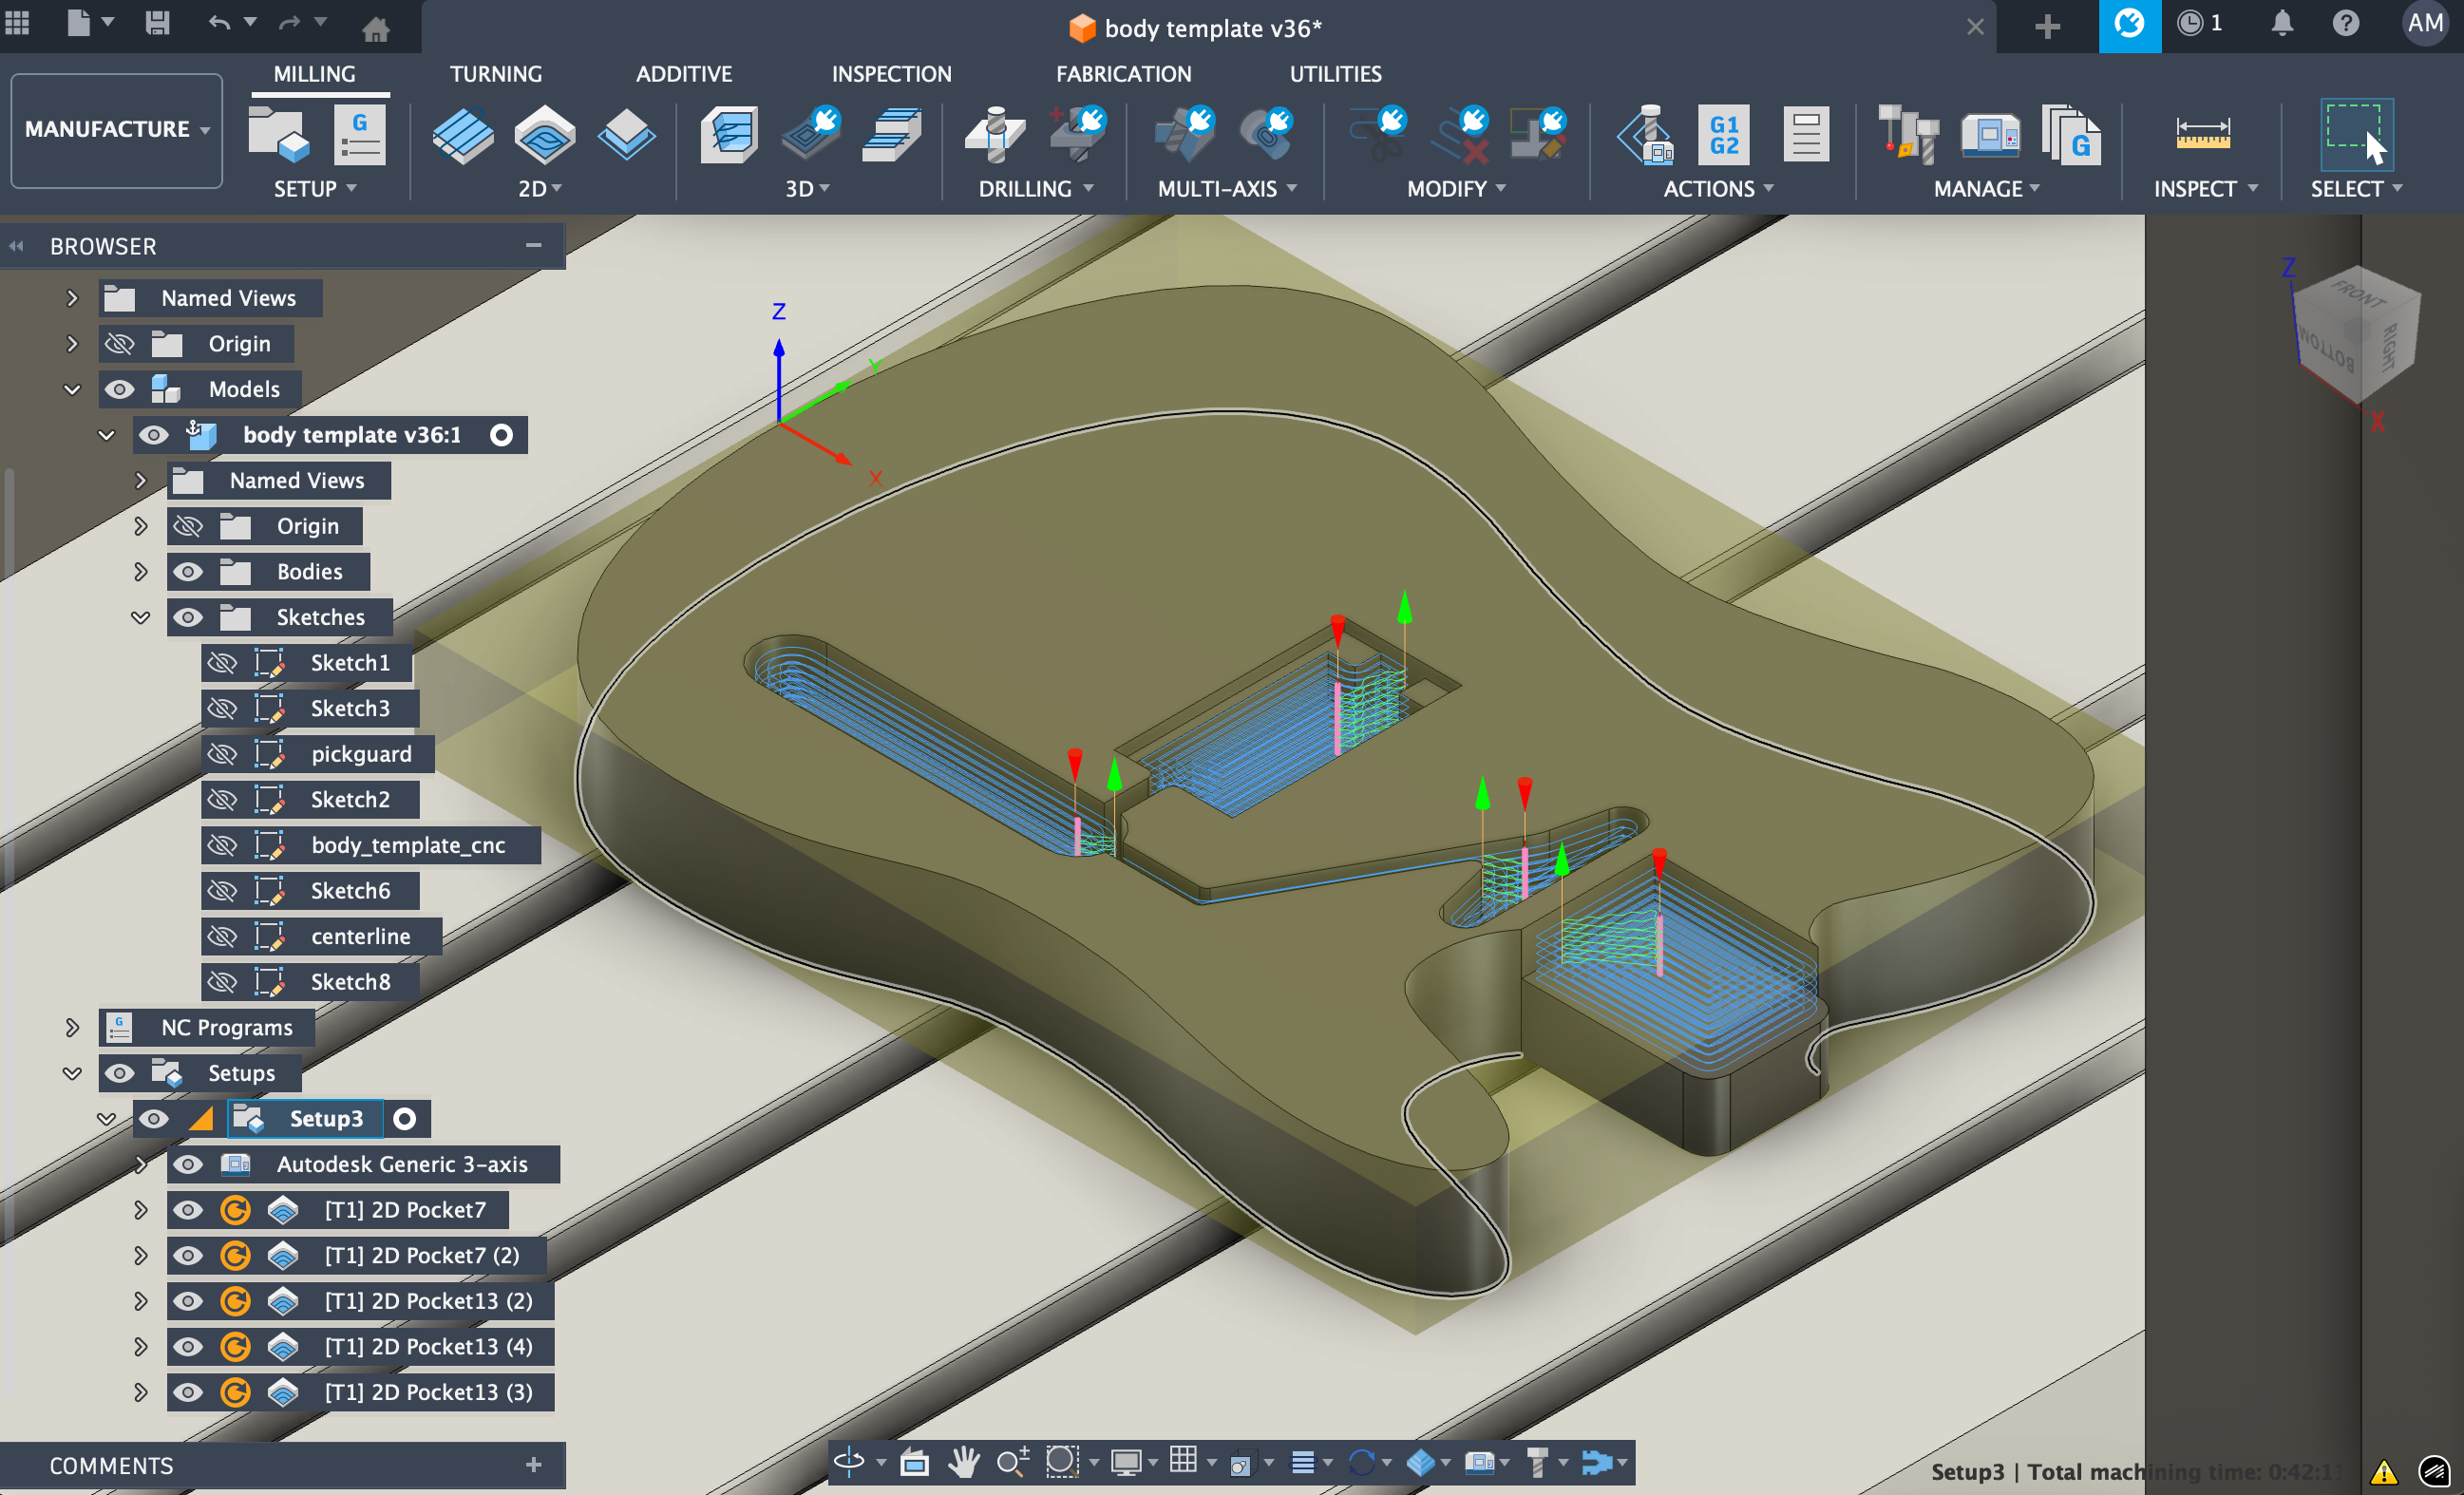Select the body_template_cnc sketch
The width and height of the screenshot is (2464, 1495).
coord(407,845)
